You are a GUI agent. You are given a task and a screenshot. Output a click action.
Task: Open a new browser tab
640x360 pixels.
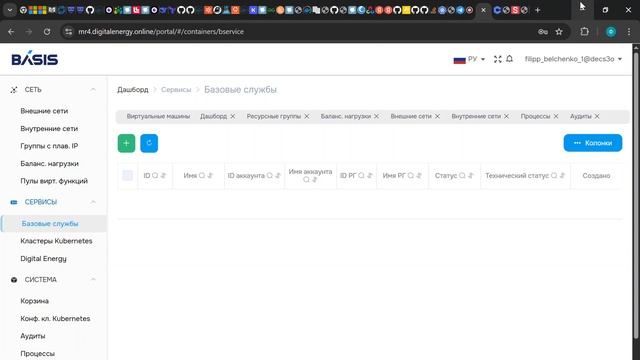point(538,10)
